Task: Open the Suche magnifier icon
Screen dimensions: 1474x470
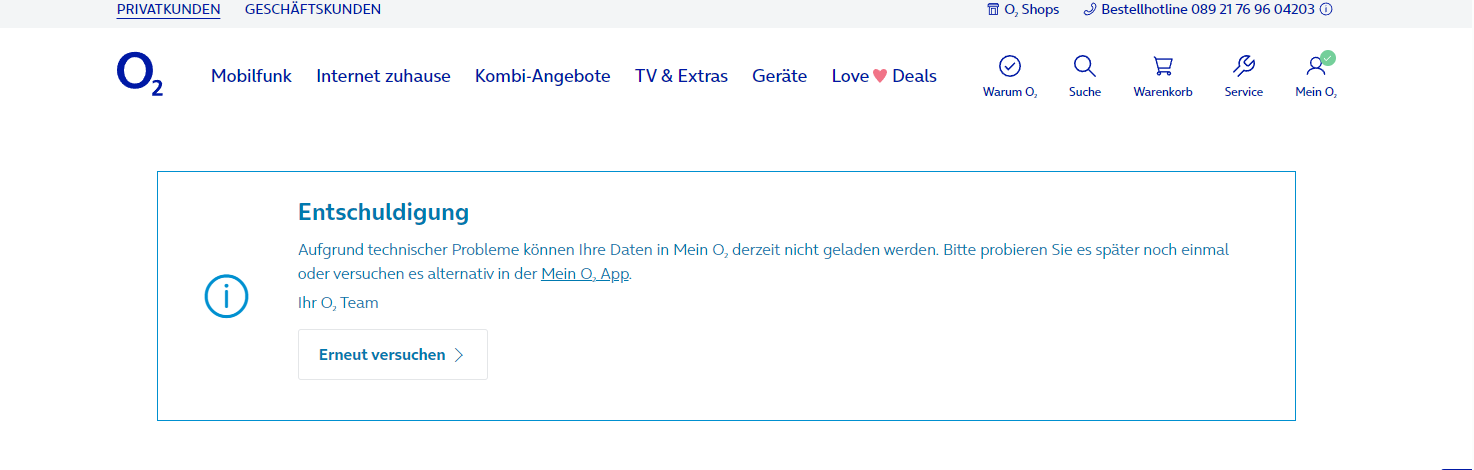Action: point(1084,66)
